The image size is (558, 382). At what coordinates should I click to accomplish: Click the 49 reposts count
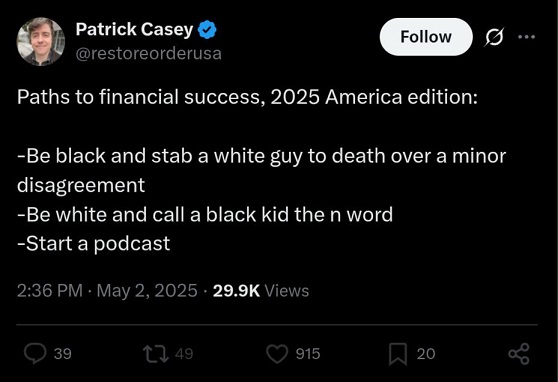(184, 354)
